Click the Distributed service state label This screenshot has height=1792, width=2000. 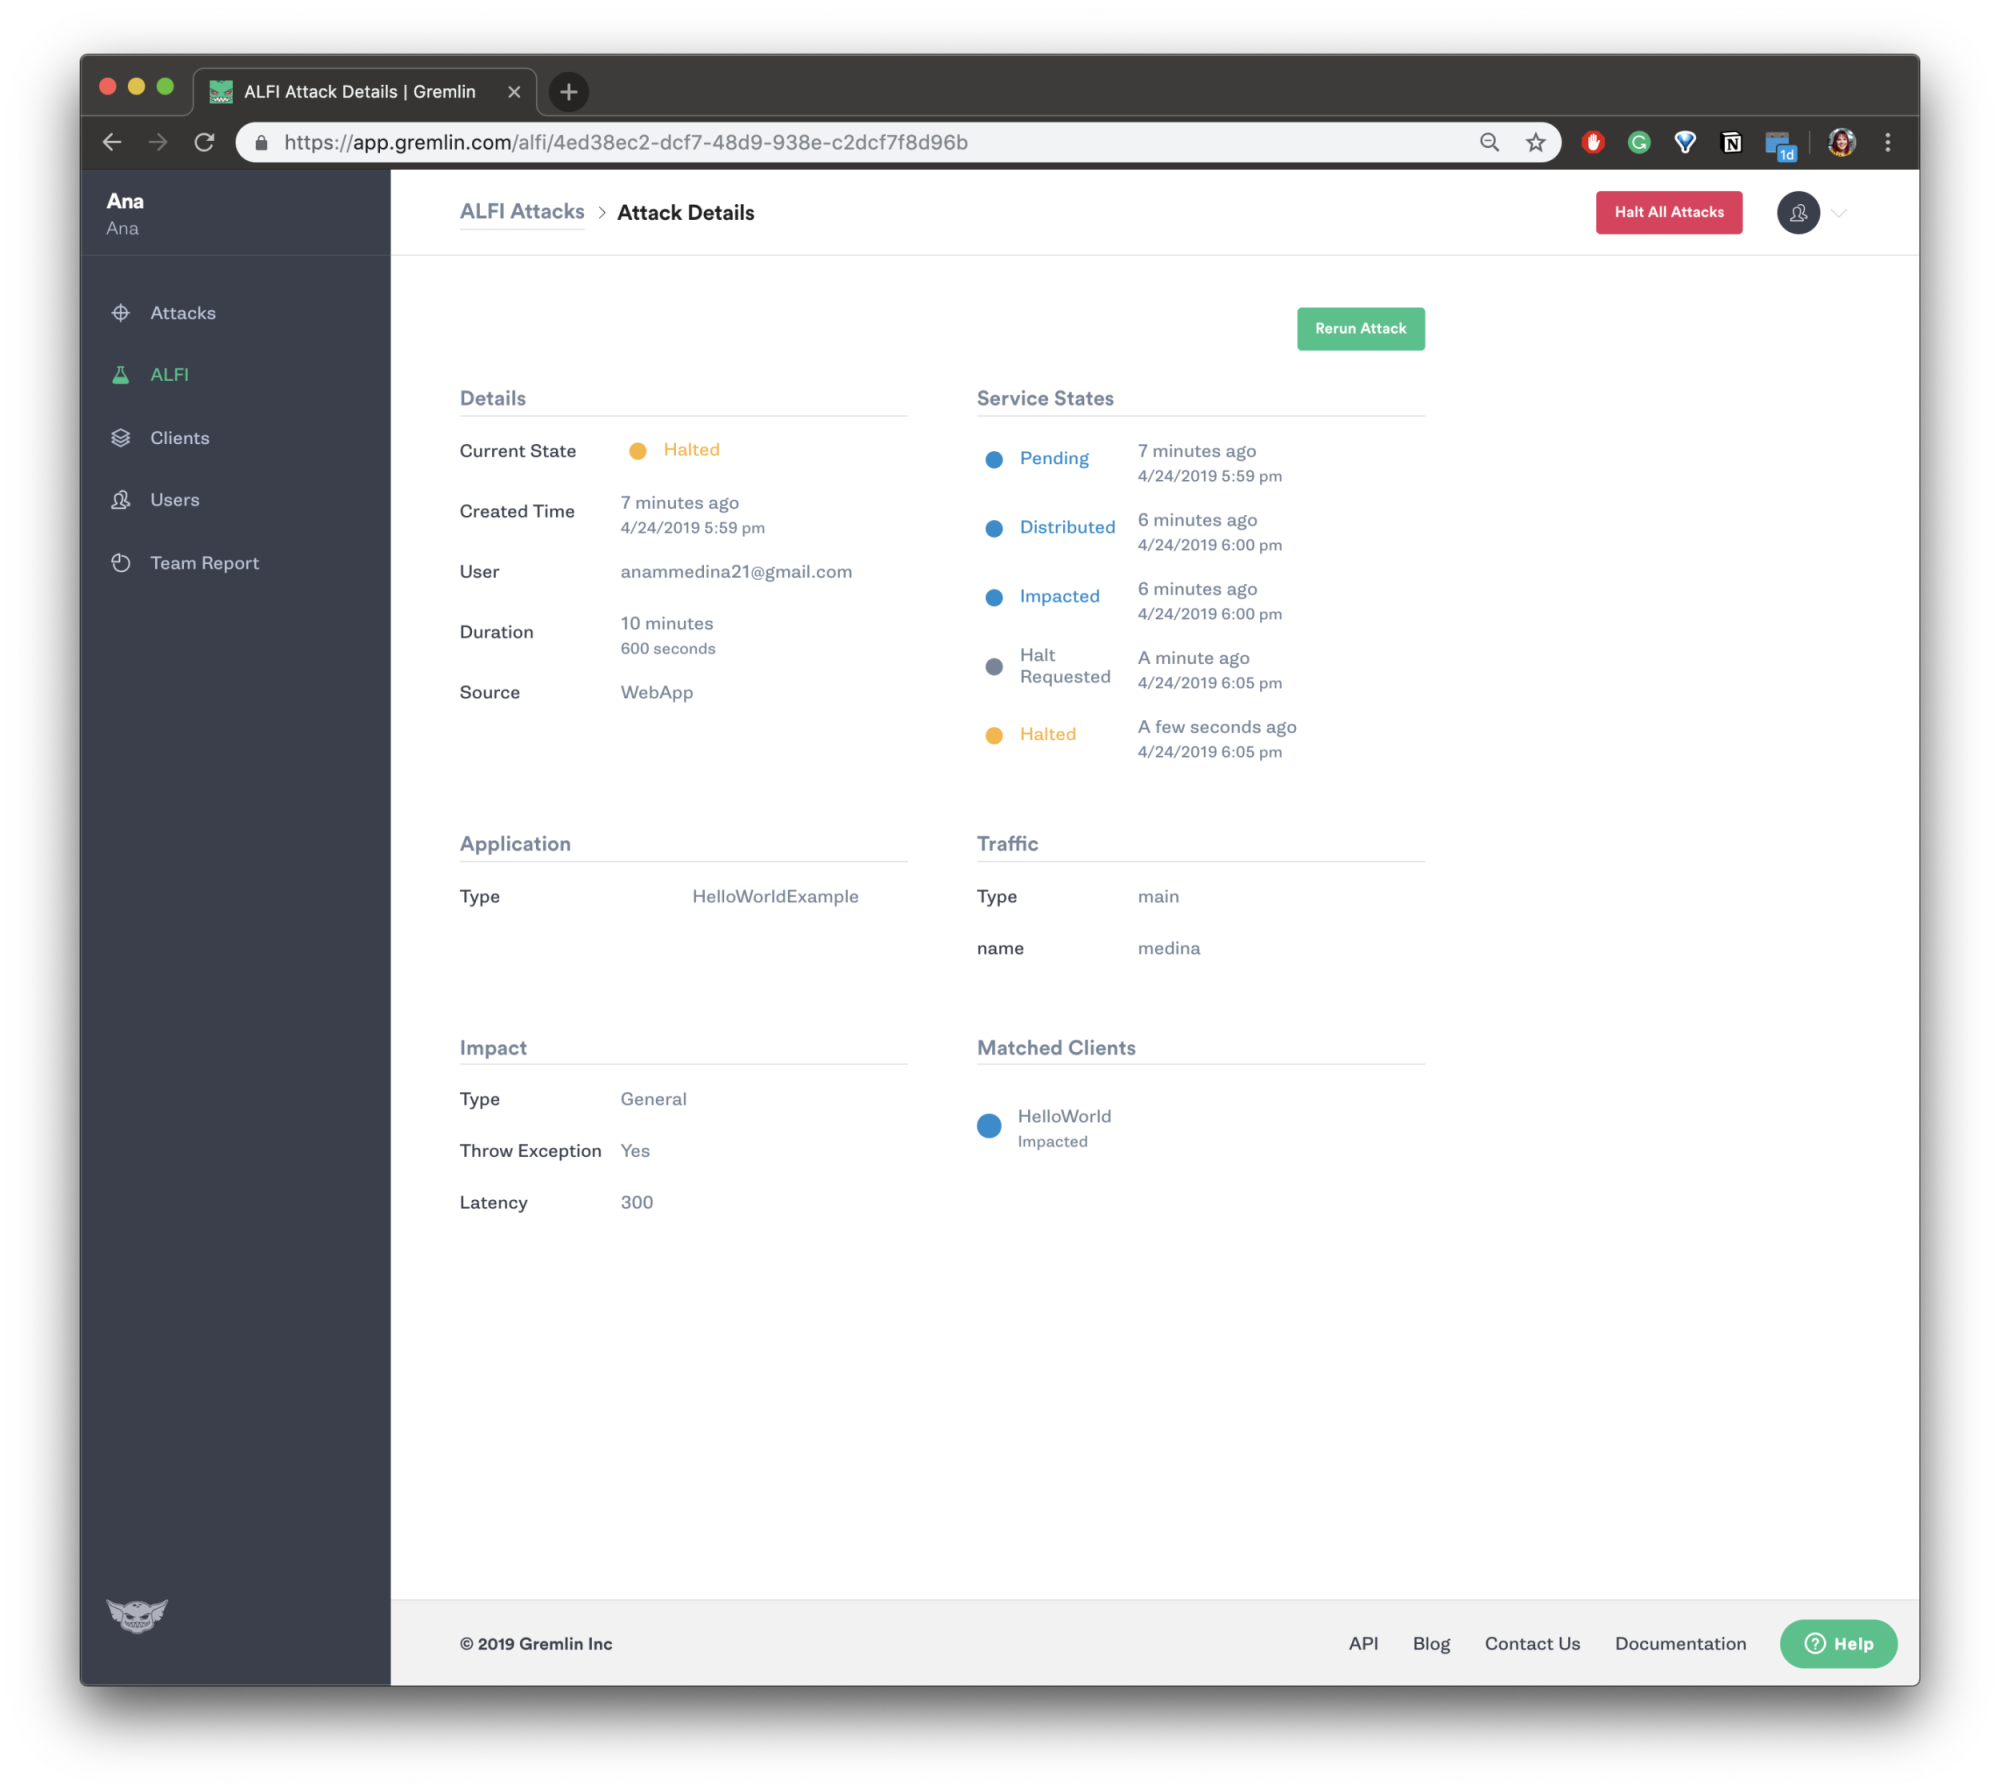pyautogui.click(x=1067, y=527)
